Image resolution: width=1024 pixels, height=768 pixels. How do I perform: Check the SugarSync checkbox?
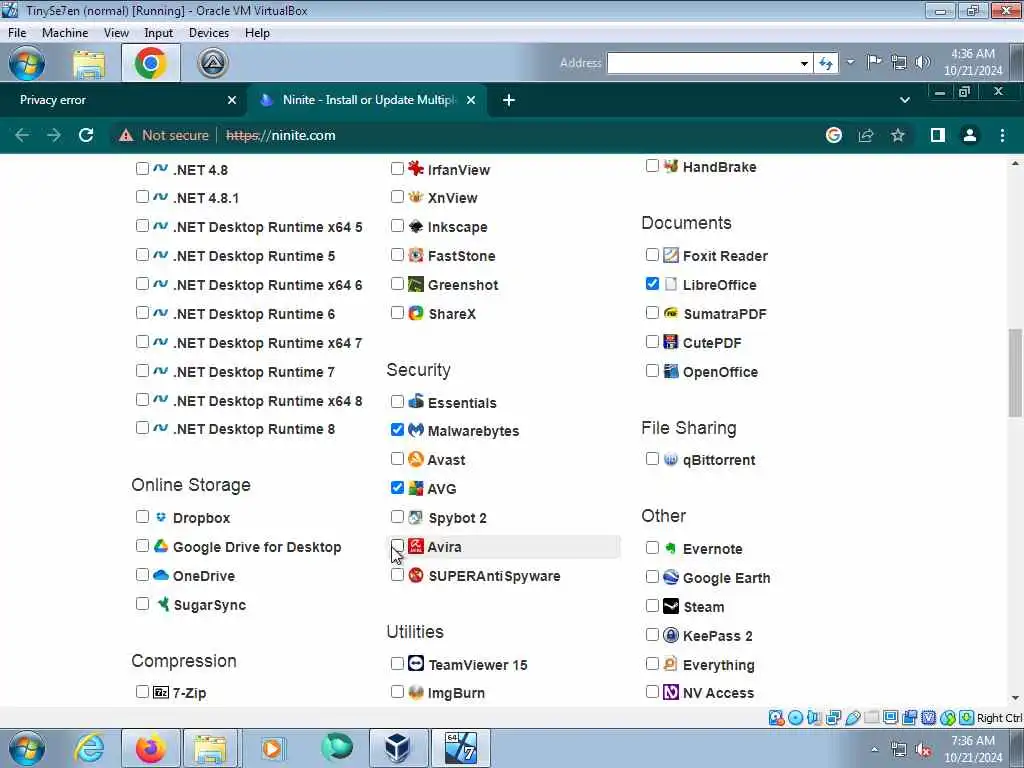pos(142,603)
